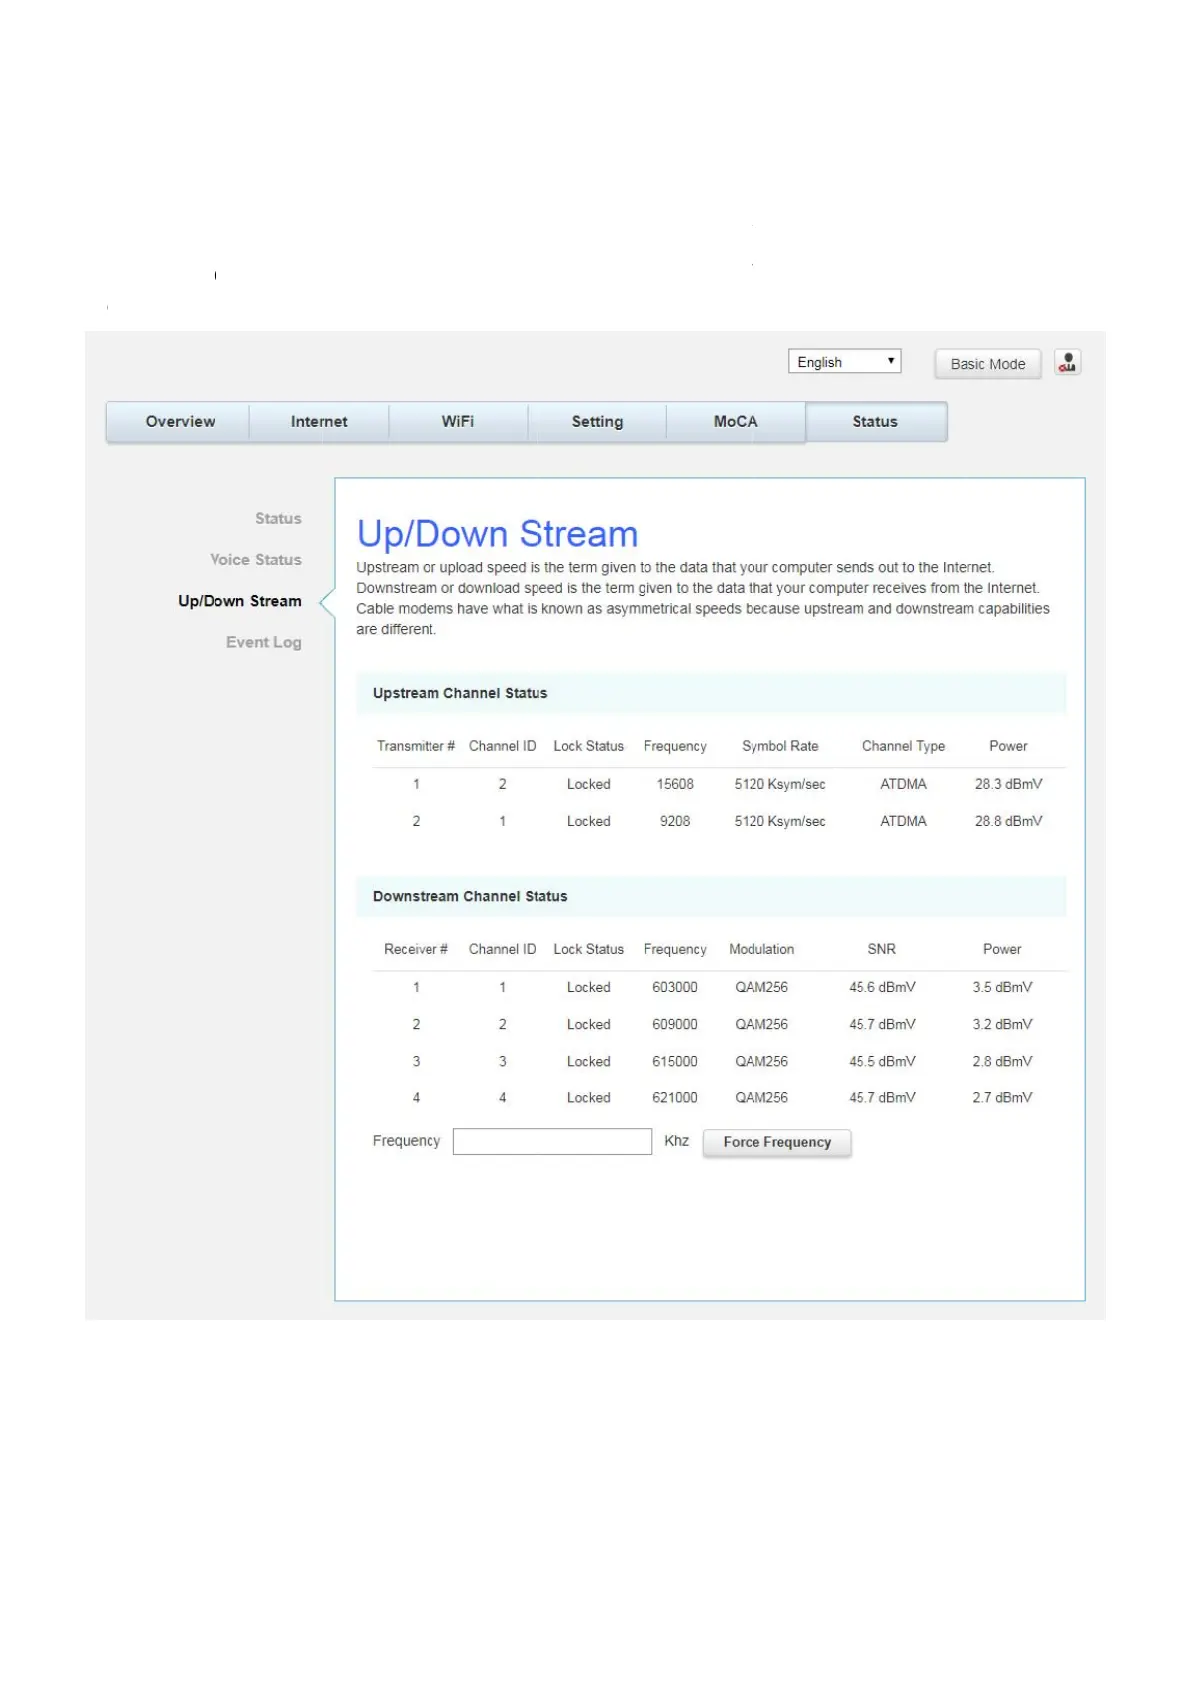The height and width of the screenshot is (1684, 1190).
Task: Switch to Basic Mode
Action: pyautogui.click(x=987, y=364)
